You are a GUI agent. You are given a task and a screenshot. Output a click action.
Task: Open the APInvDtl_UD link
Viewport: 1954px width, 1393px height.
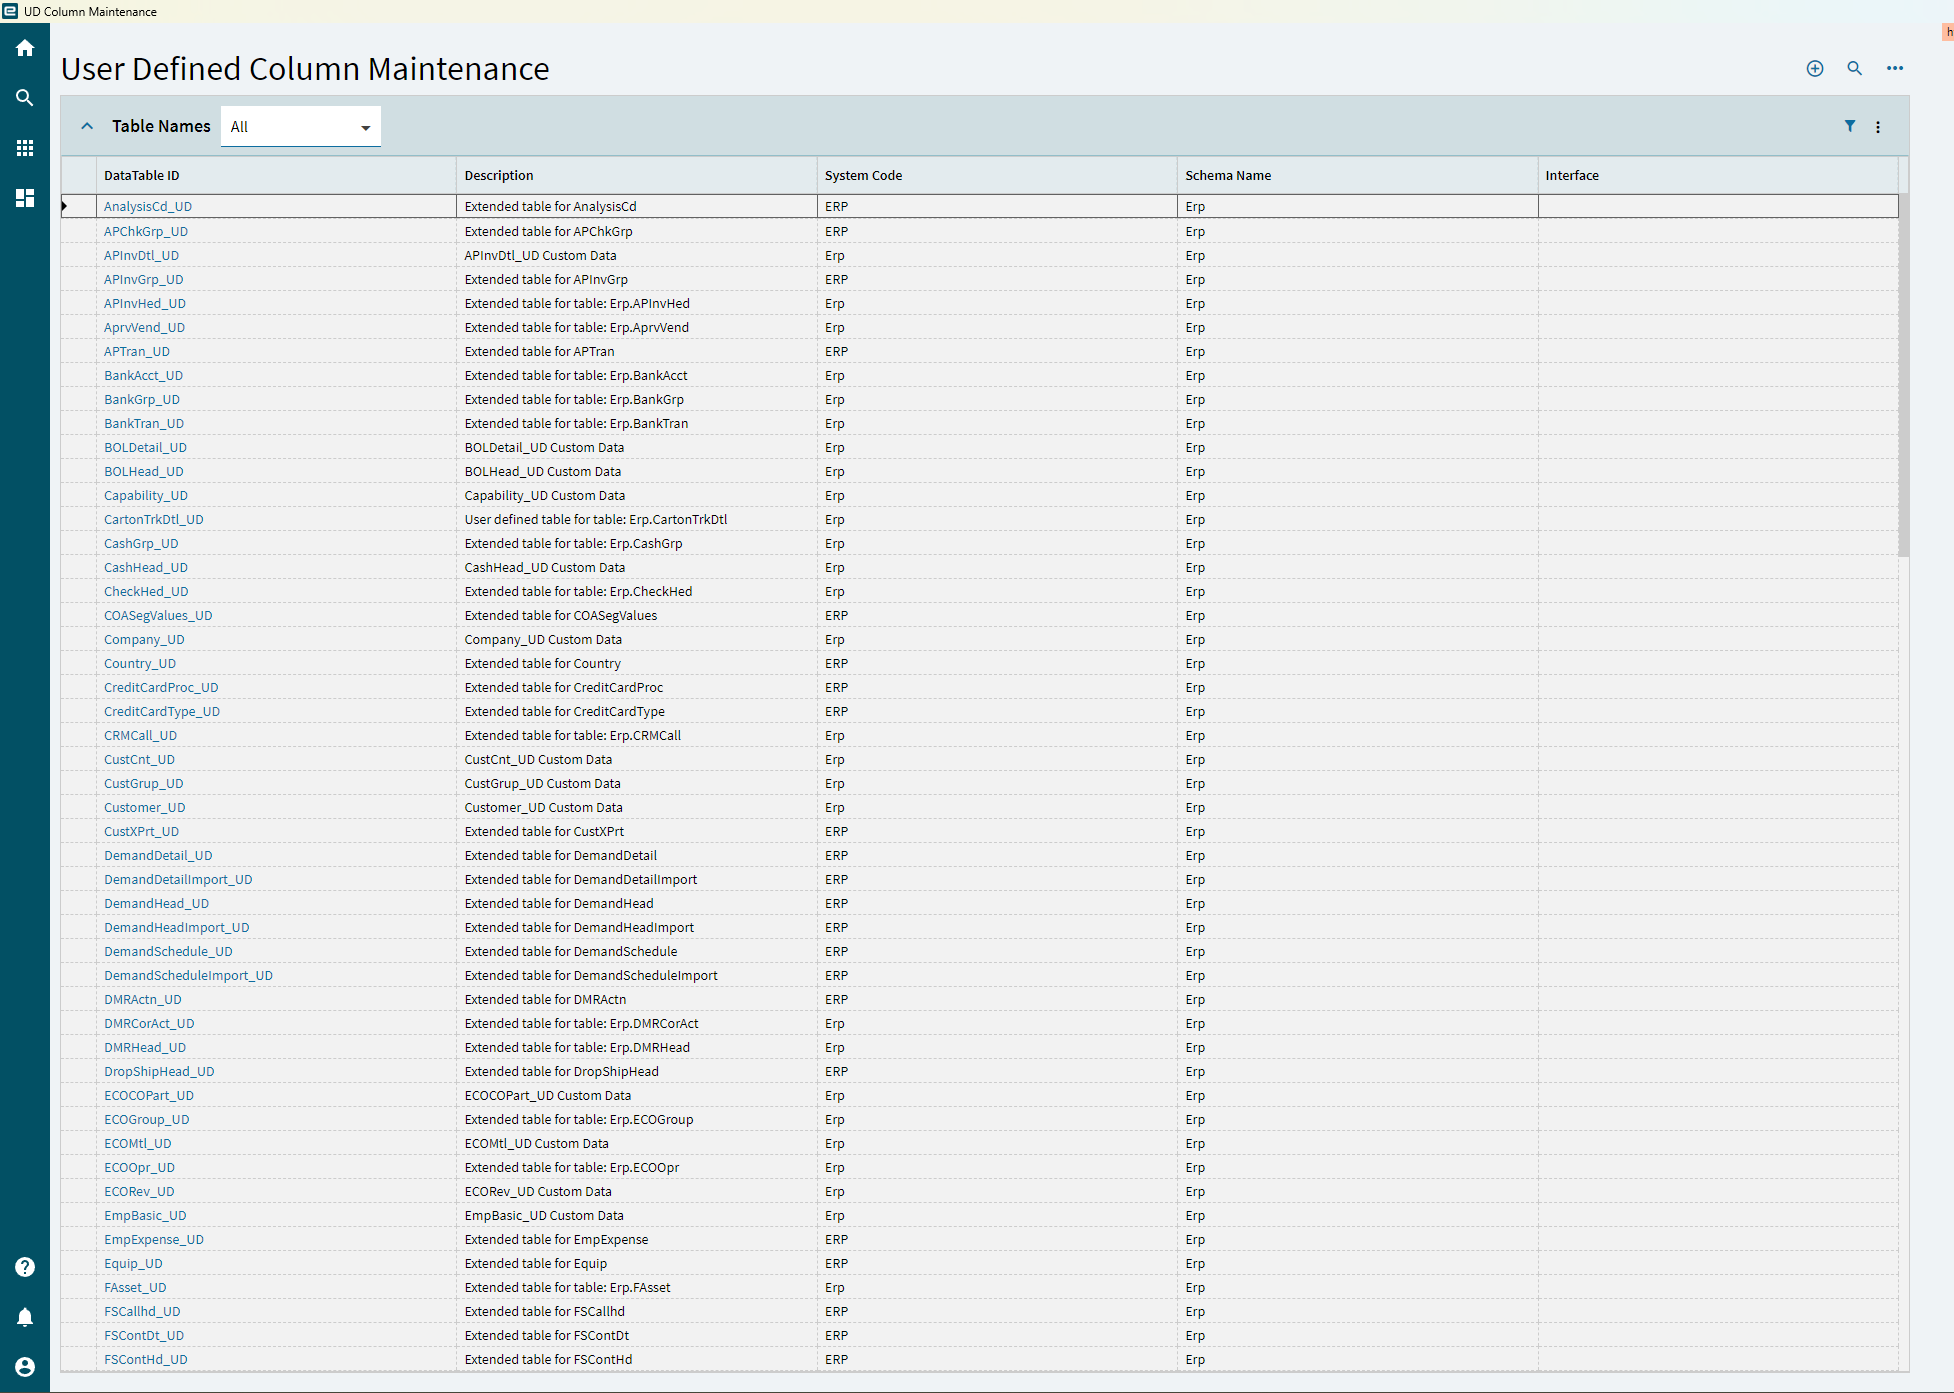point(141,255)
